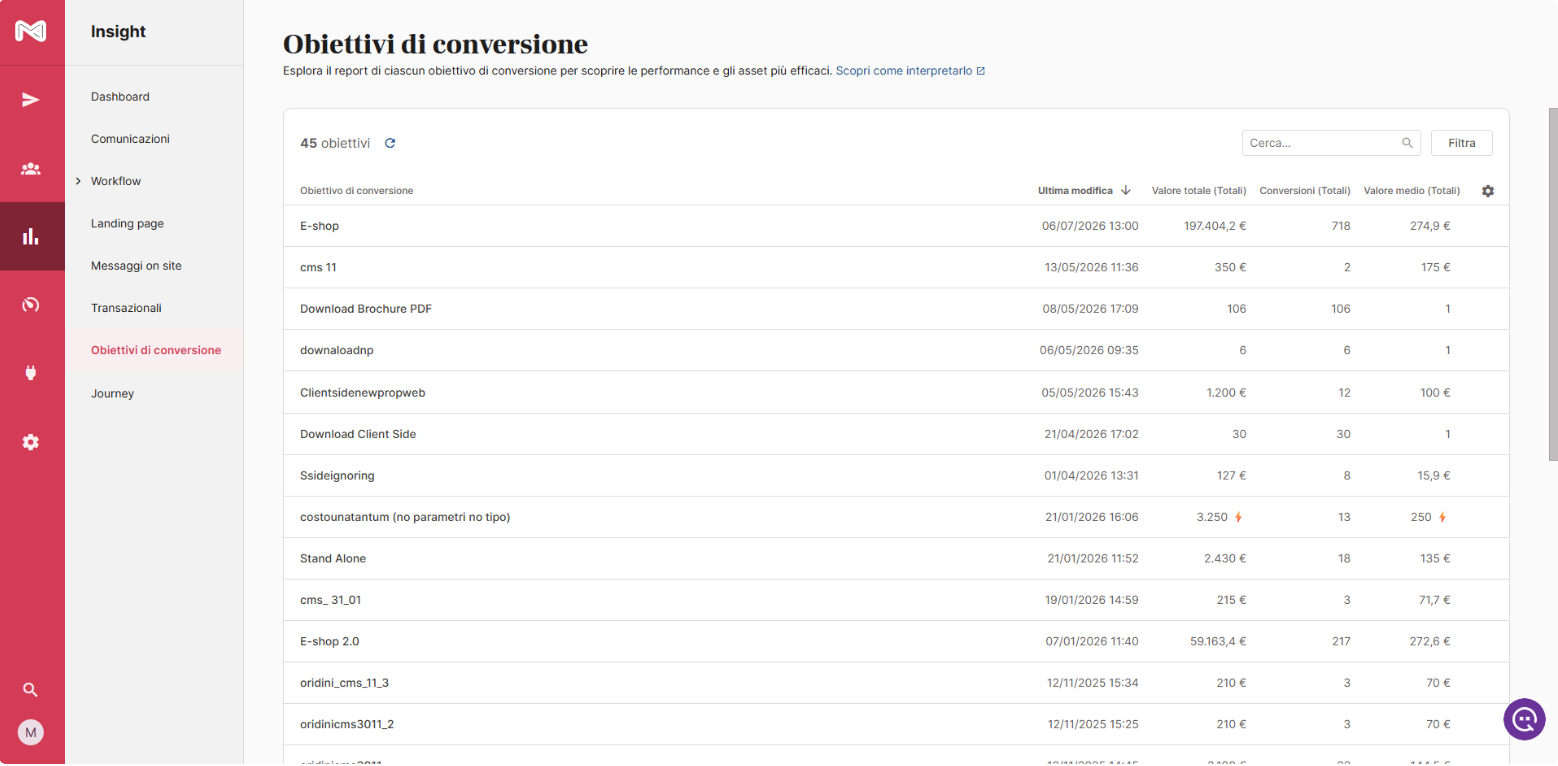Open the Ssideignoring objective
The width and height of the screenshot is (1558, 766).
(x=337, y=476)
